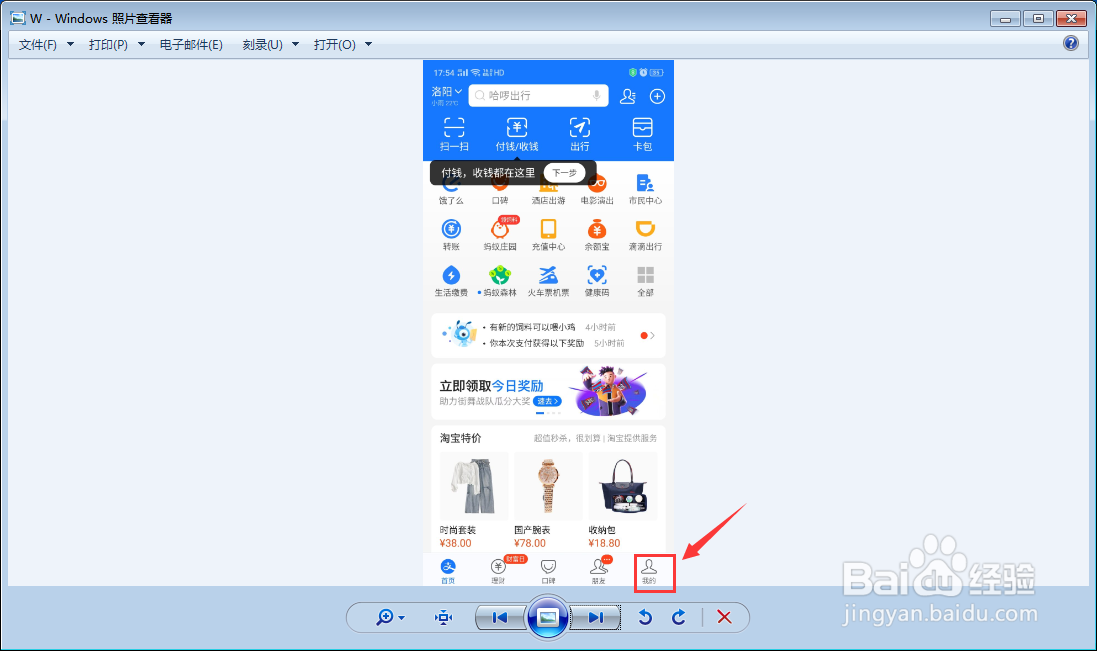Image resolution: width=1097 pixels, height=651 pixels.
Task: Switch to the 理财 finance tab
Action: tap(498, 571)
